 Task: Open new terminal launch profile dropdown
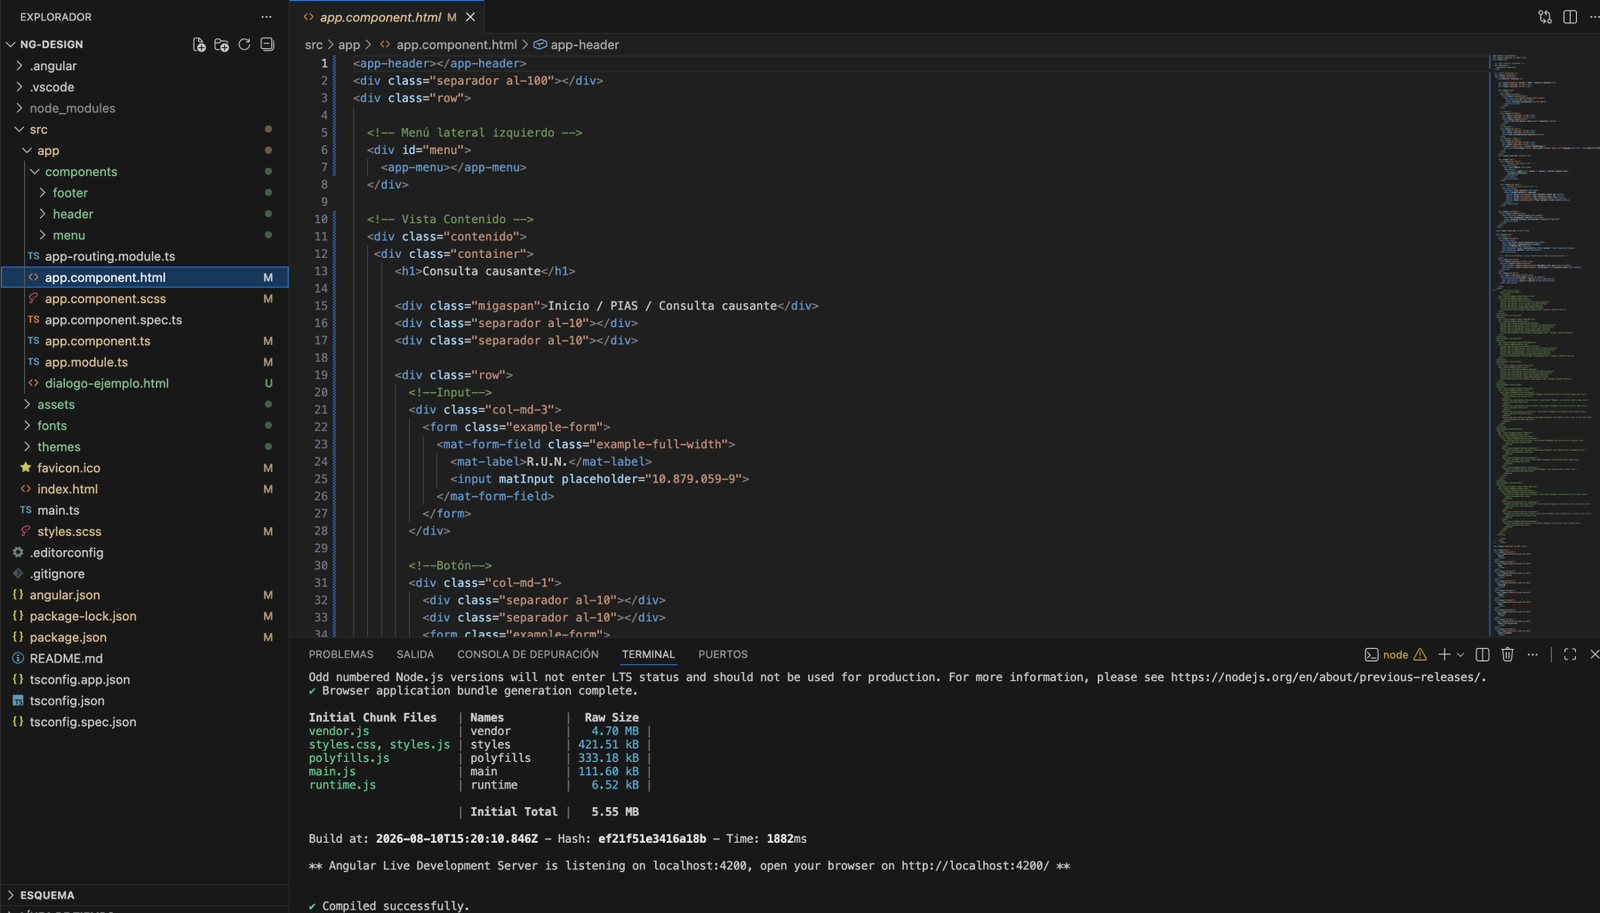pos(1461,655)
